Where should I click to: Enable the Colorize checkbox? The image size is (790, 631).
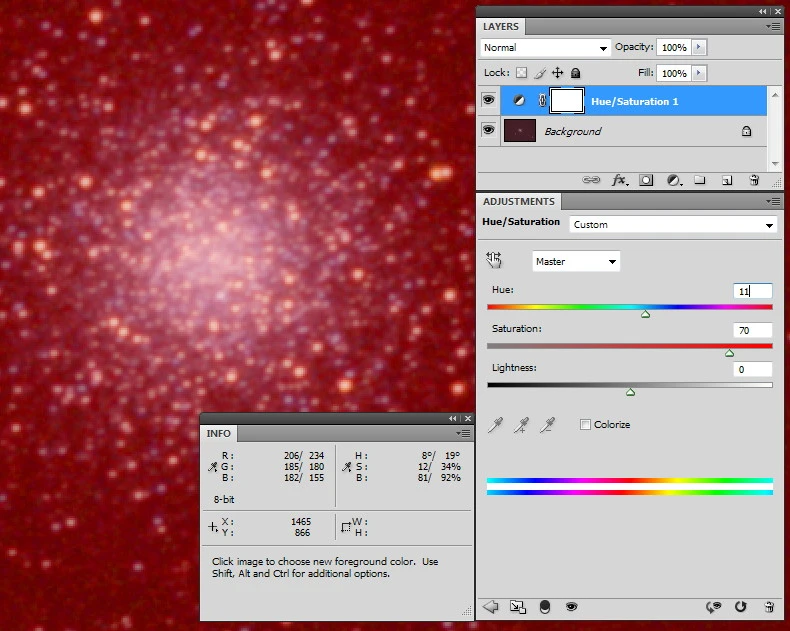pos(585,425)
